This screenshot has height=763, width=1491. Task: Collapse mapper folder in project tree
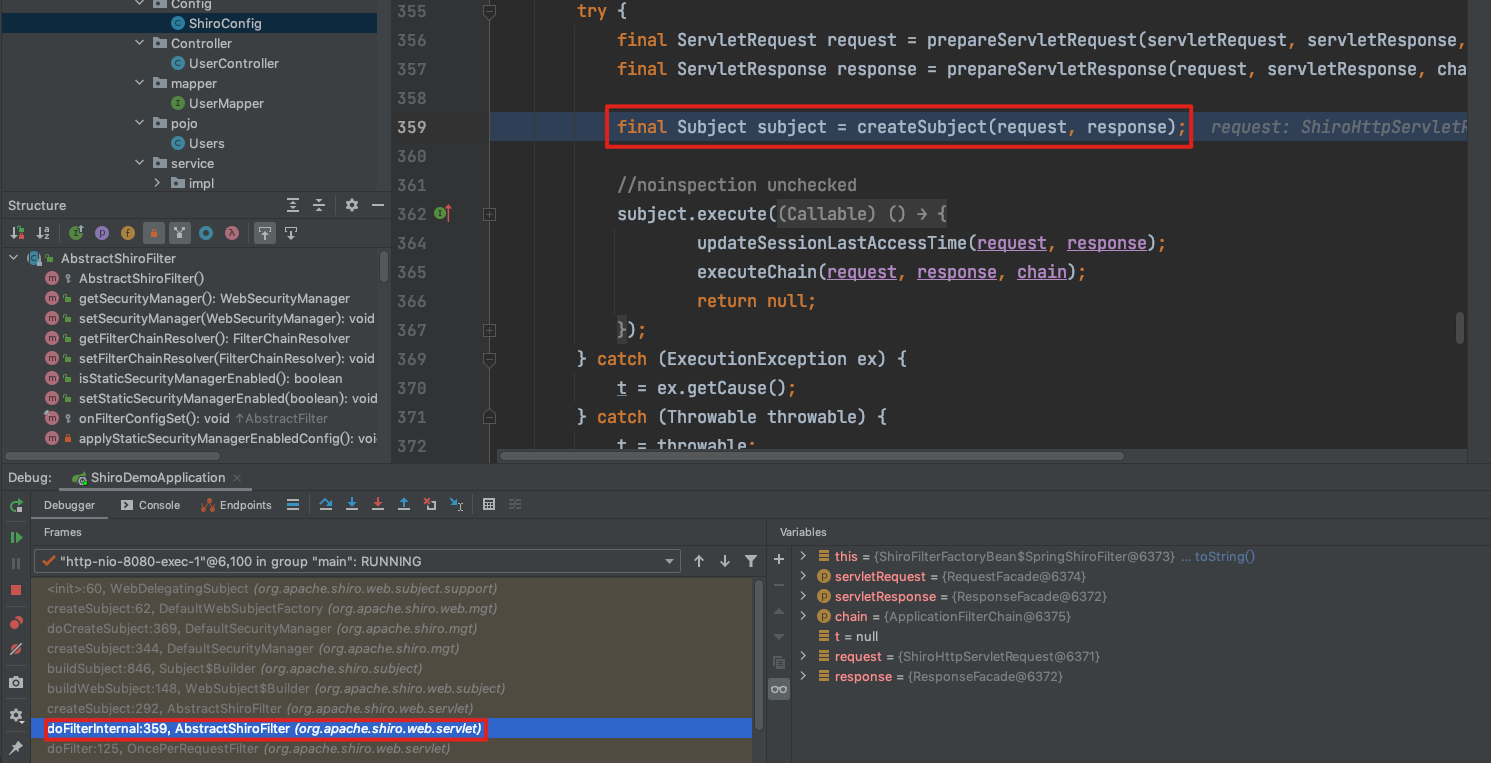click(139, 83)
